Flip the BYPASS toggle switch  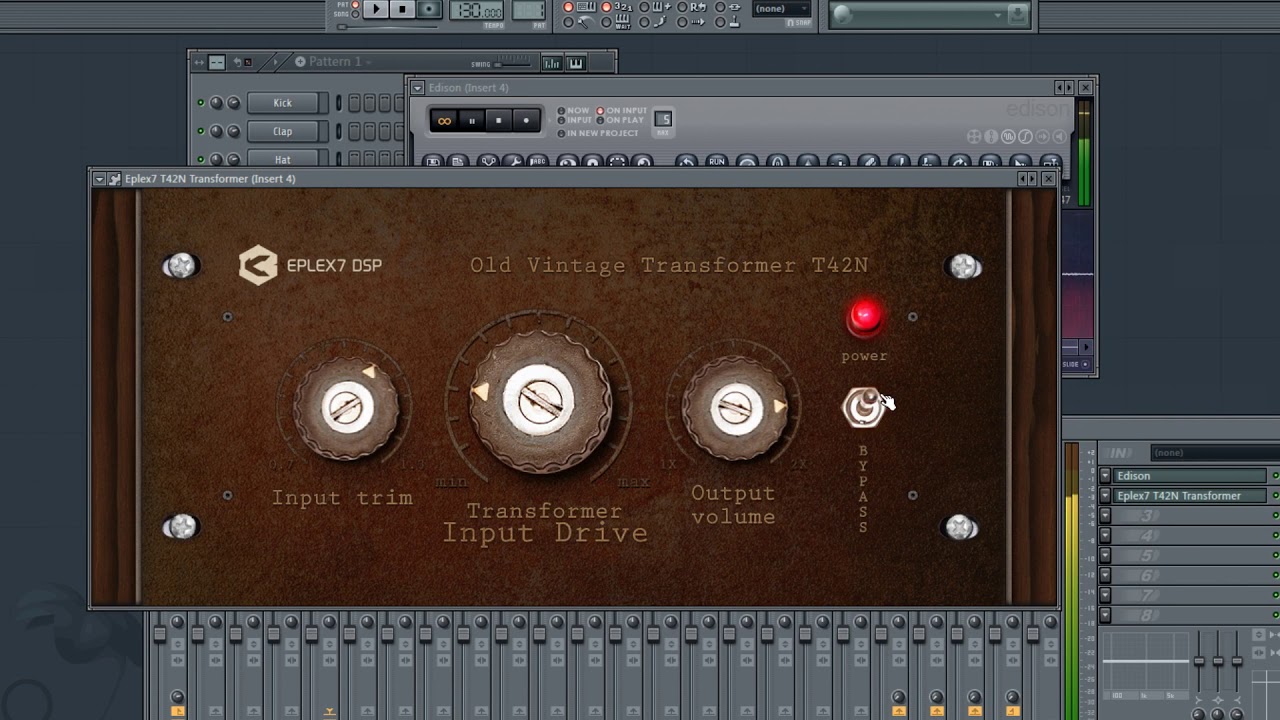[863, 407]
